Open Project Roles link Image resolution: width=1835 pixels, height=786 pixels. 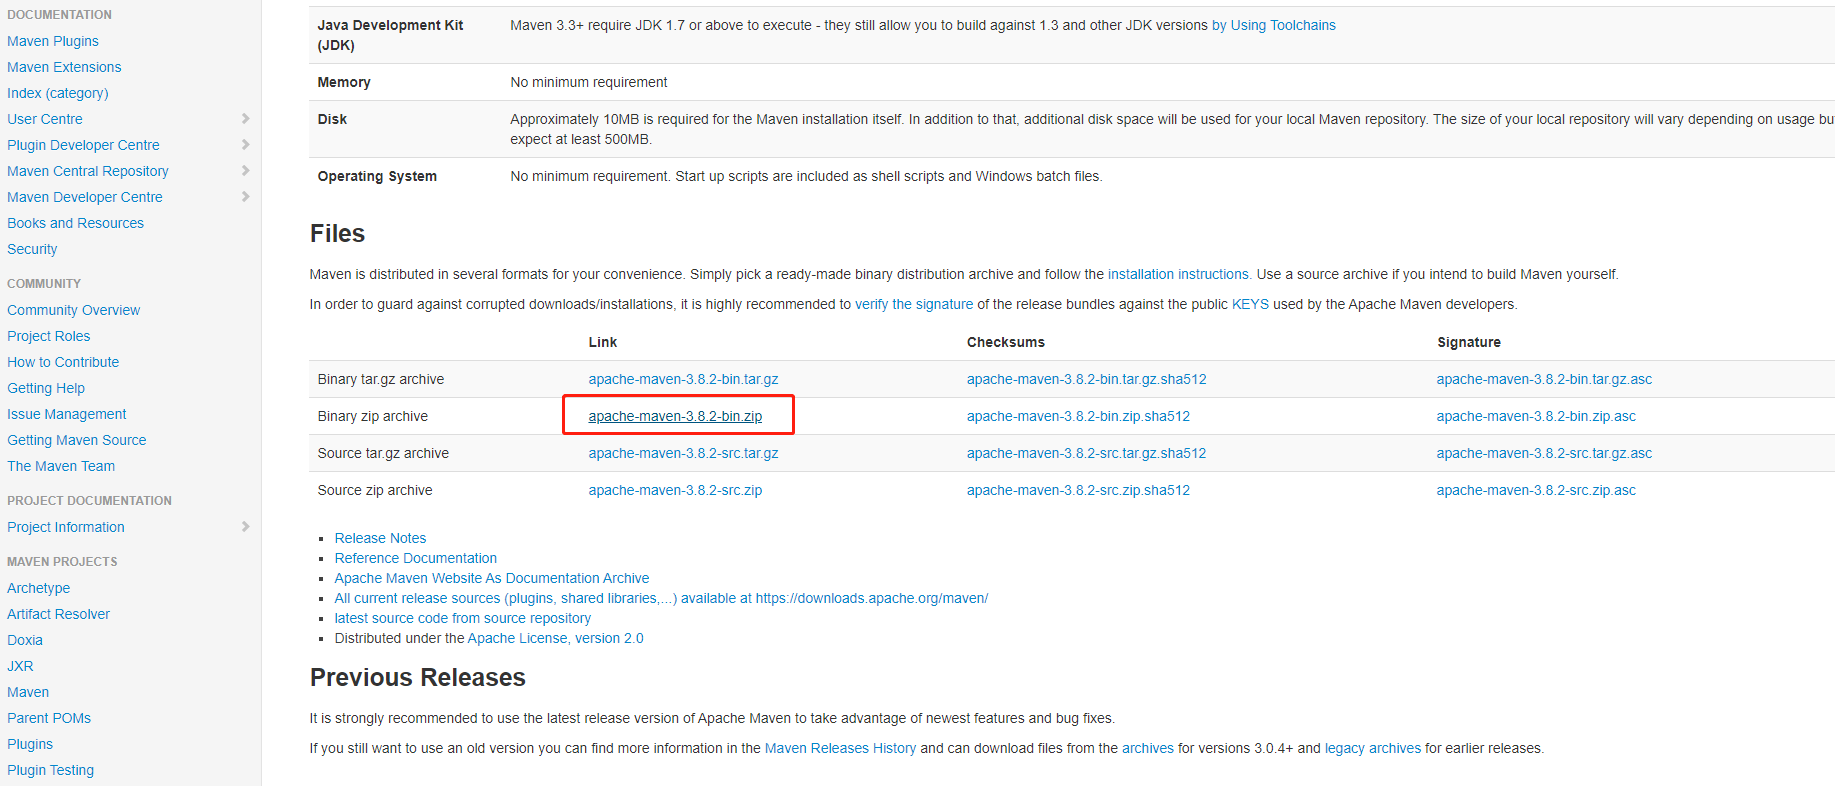click(49, 336)
